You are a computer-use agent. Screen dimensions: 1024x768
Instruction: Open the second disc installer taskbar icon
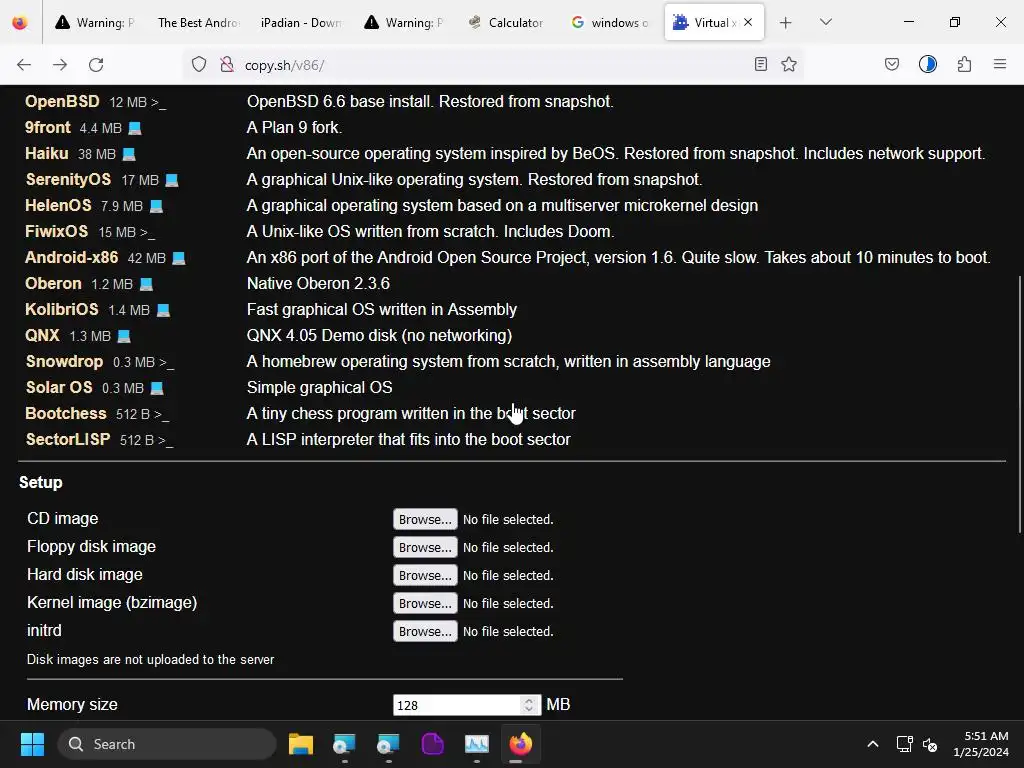[x=388, y=744]
